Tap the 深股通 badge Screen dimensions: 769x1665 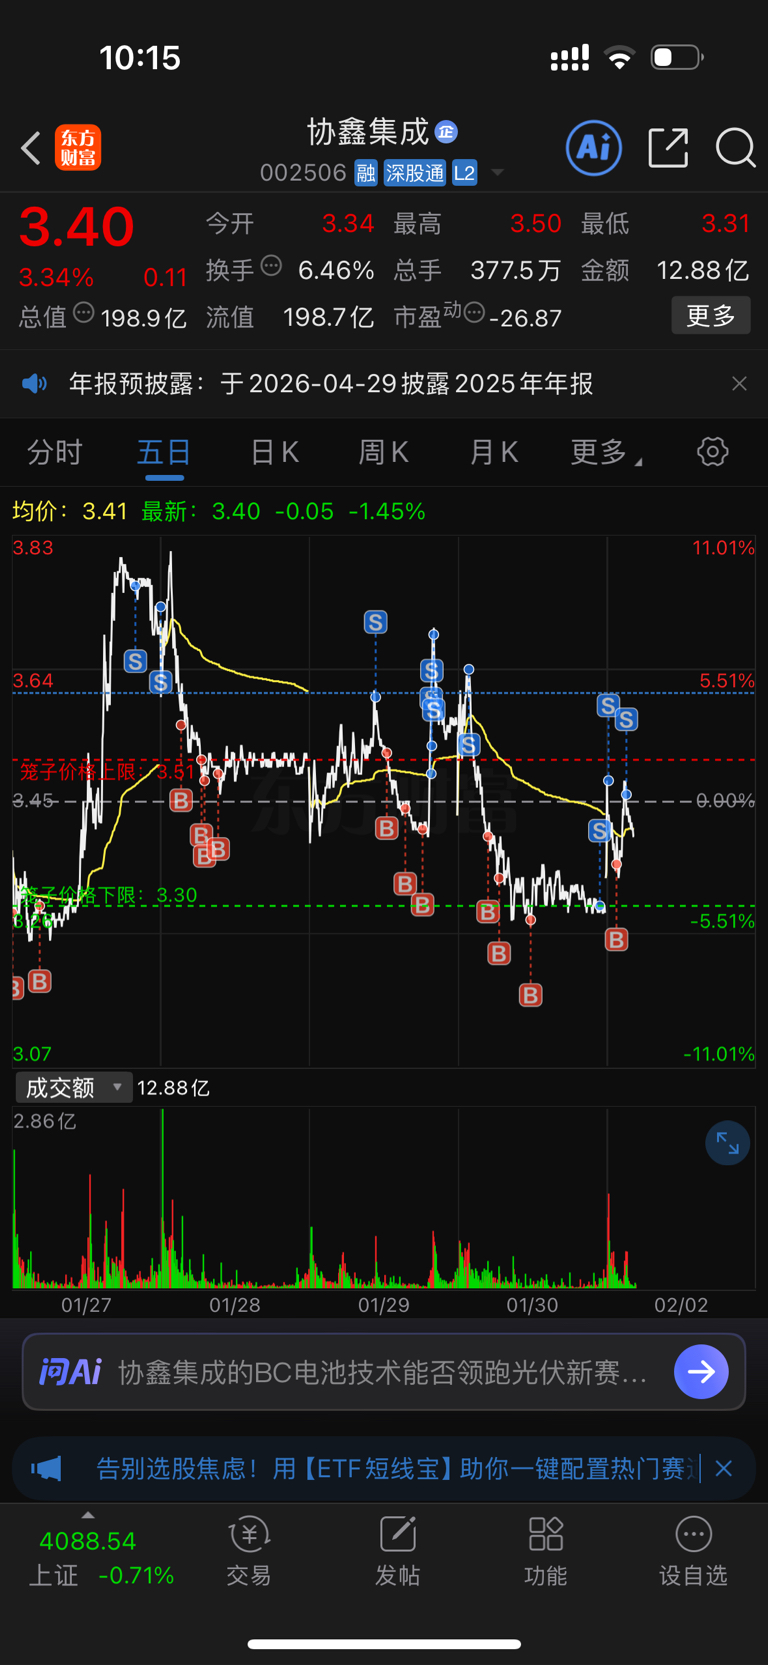point(414,173)
